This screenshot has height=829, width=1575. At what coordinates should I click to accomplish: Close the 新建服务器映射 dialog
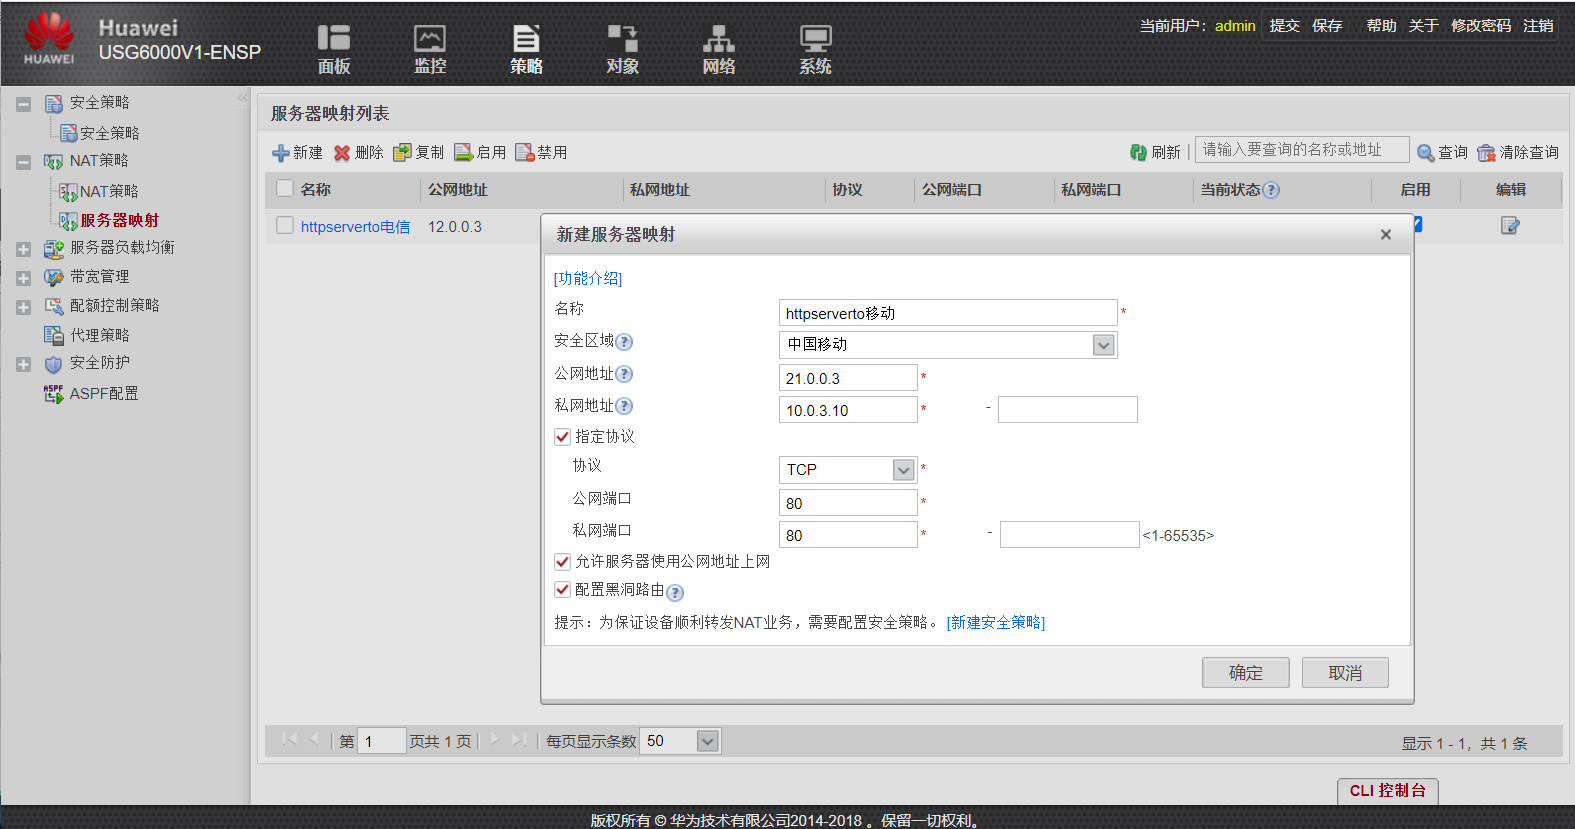[x=1386, y=235]
